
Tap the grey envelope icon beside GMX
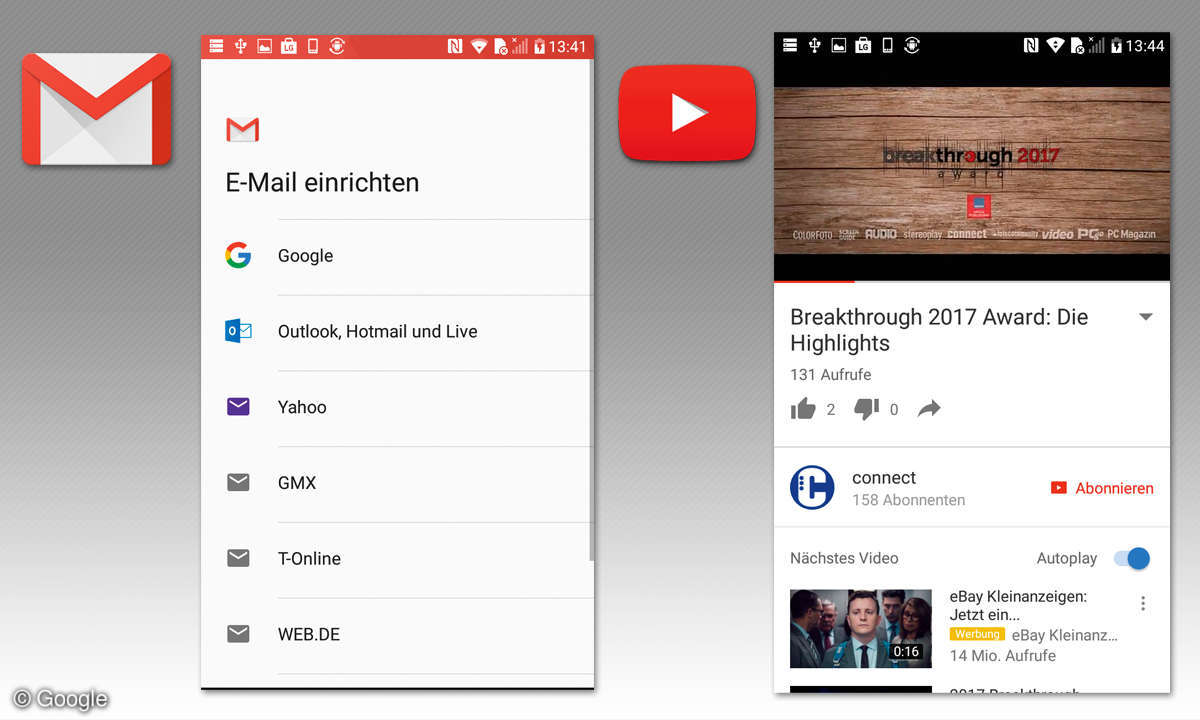pyautogui.click(x=238, y=483)
